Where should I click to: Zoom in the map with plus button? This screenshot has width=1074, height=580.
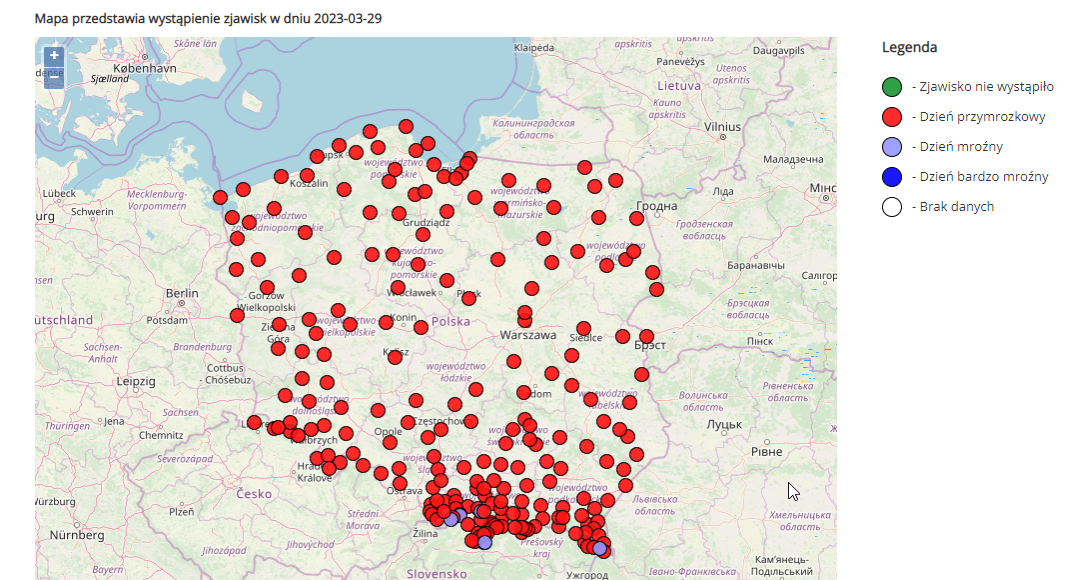pos(54,56)
